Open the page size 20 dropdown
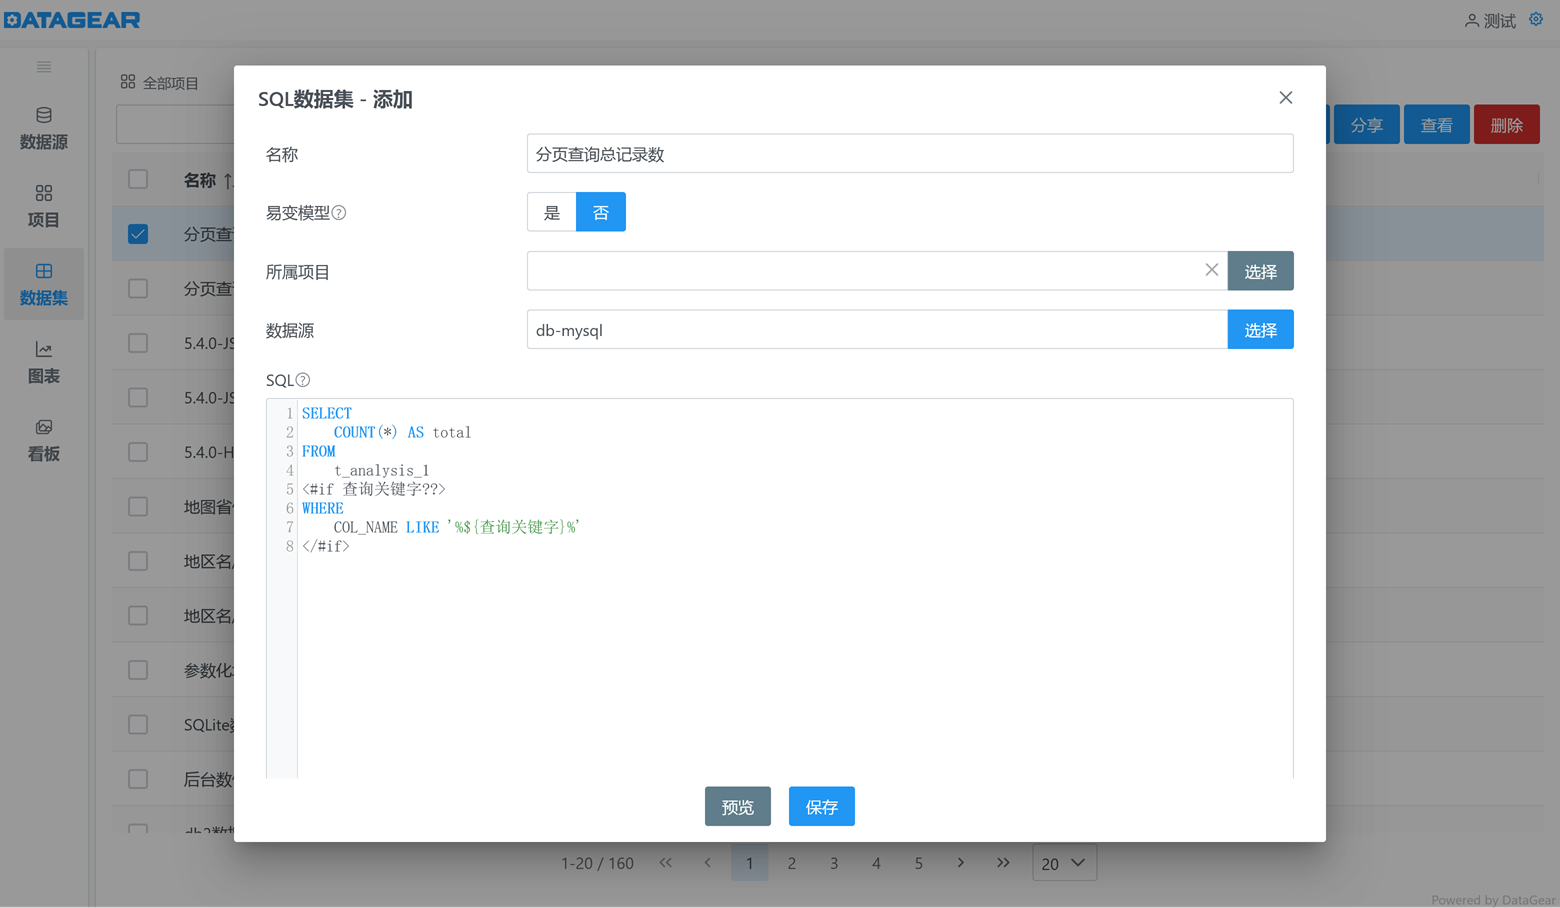1560x908 pixels. click(x=1064, y=863)
